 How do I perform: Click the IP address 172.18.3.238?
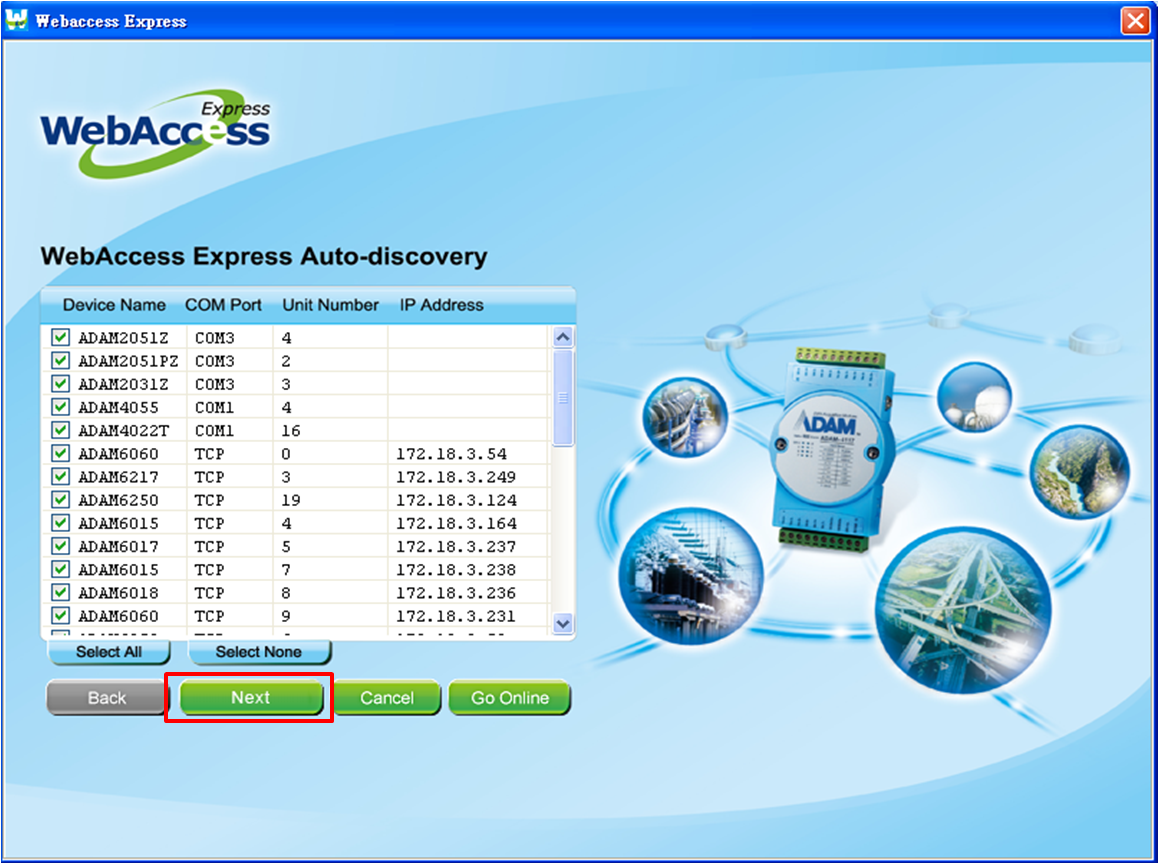point(456,570)
